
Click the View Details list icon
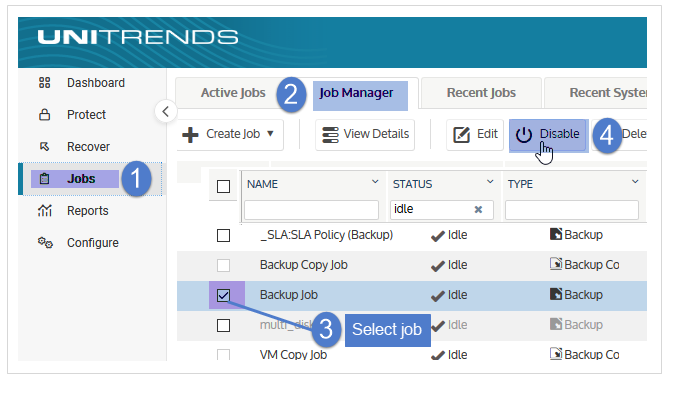click(330, 134)
